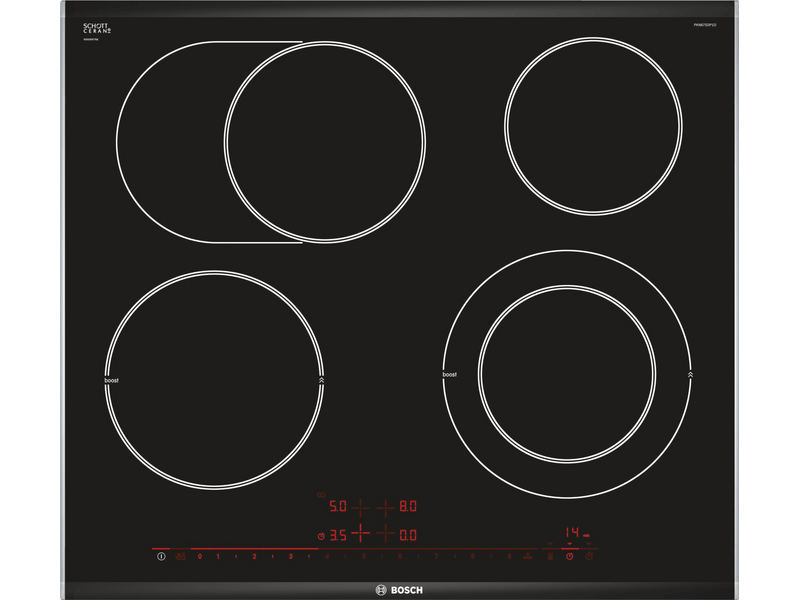Image resolution: width=800 pixels, height=600 pixels.
Task: Select the upper-left zone displaying 5.0
Action: pos(338,507)
